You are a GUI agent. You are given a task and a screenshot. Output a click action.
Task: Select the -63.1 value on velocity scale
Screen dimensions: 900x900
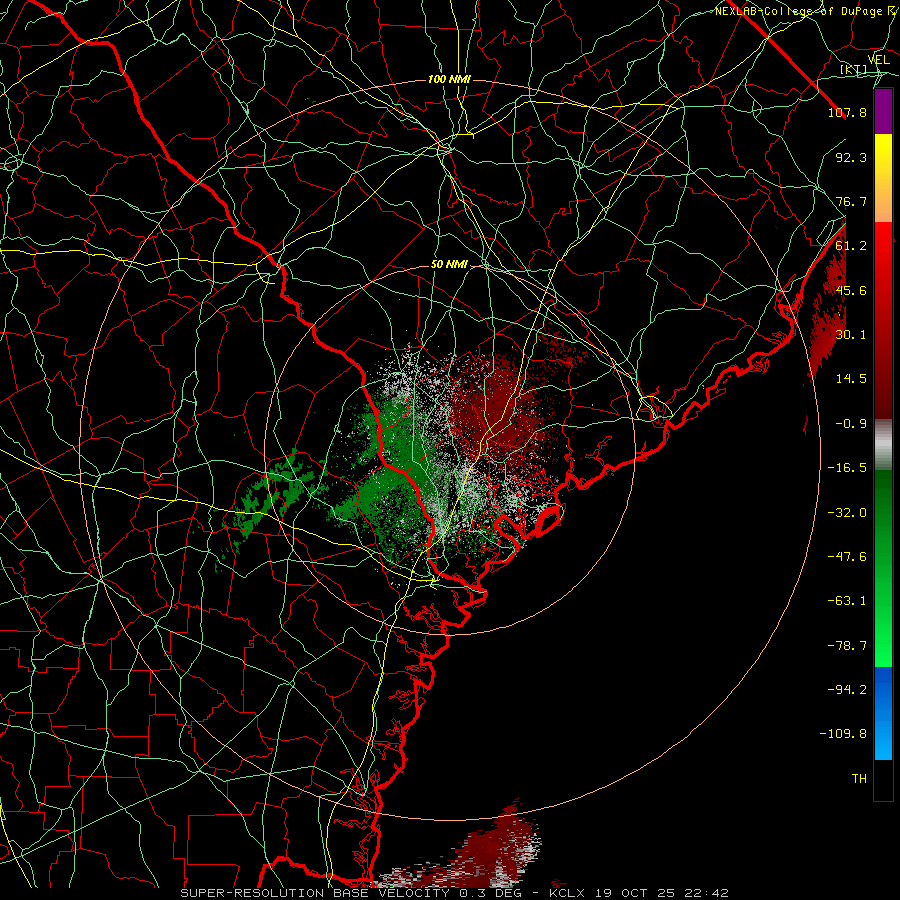pyautogui.click(x=847, y=601)
